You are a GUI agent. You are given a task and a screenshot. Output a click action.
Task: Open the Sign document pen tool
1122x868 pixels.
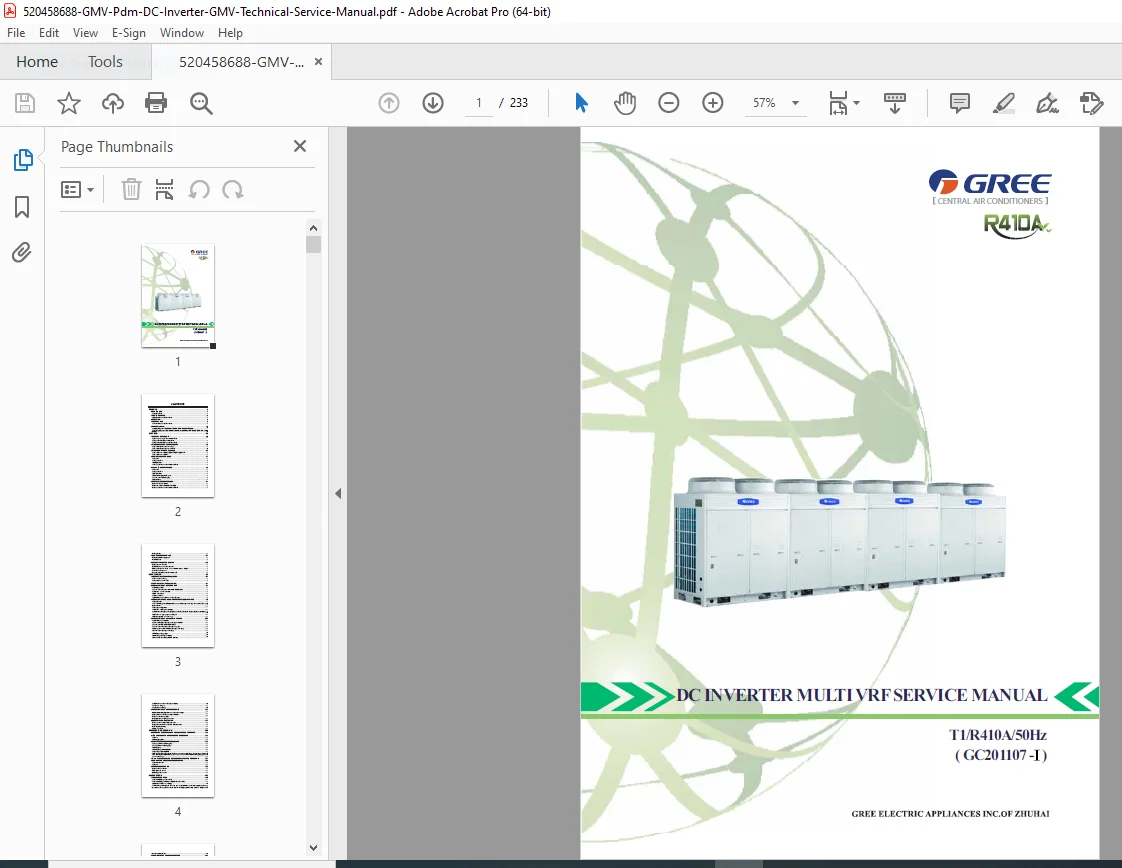point(1048,103)
